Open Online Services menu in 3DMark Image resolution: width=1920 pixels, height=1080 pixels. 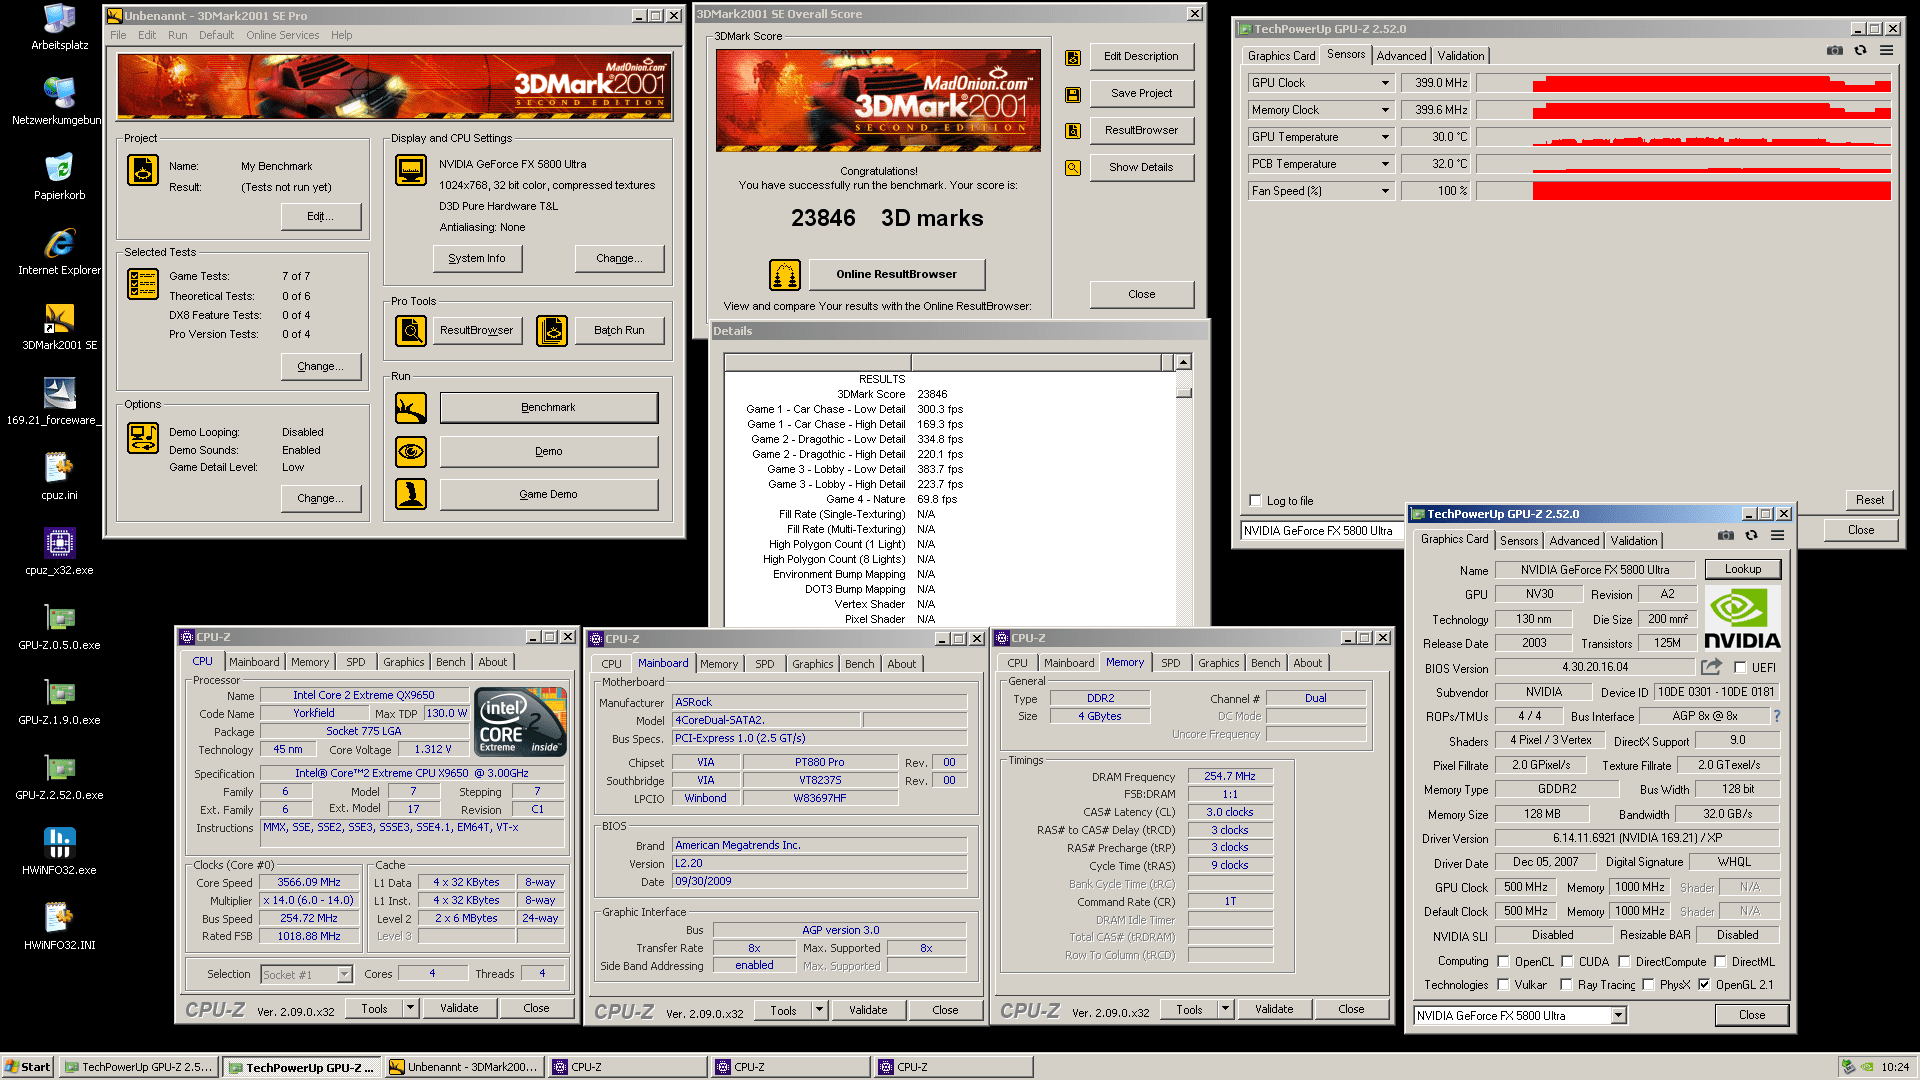282,35
